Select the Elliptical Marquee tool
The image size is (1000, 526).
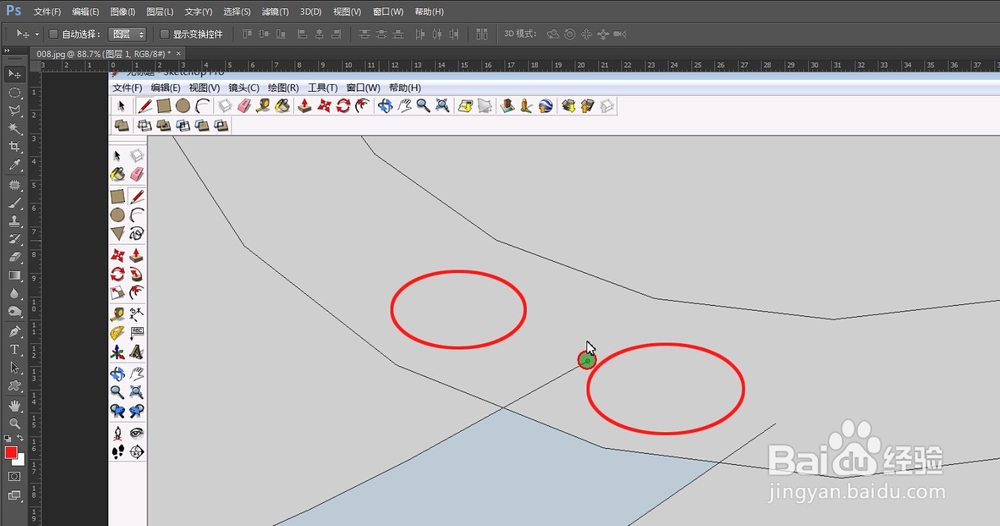[x=15, y=92]
